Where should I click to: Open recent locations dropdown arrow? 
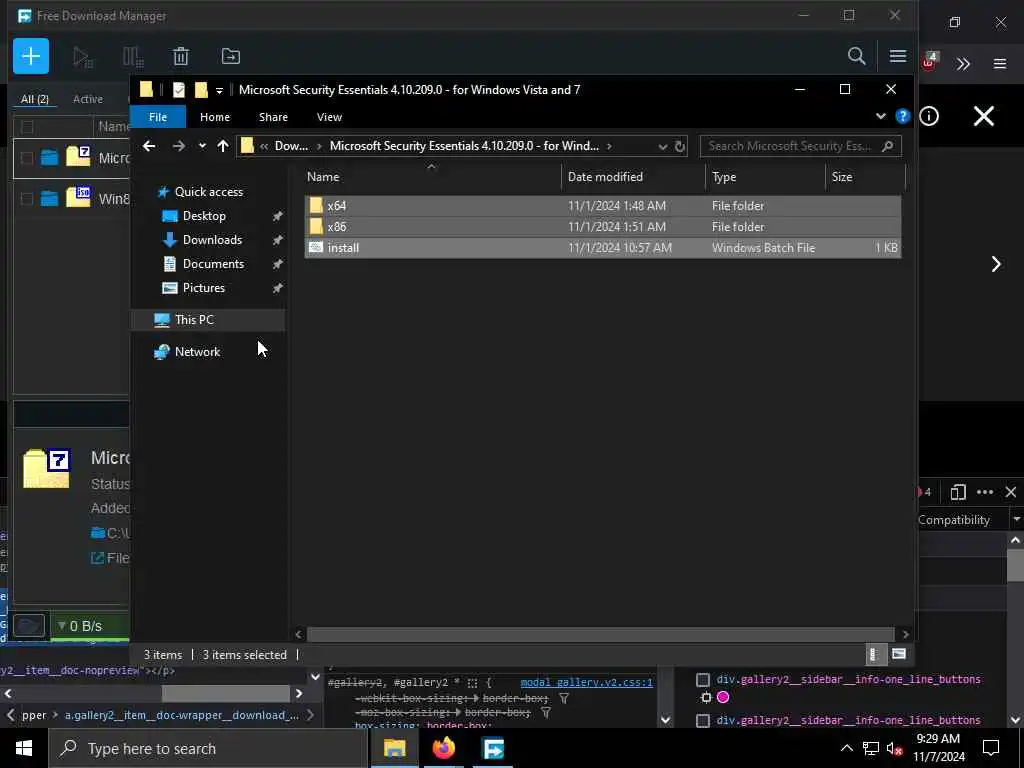click(202, 146)
